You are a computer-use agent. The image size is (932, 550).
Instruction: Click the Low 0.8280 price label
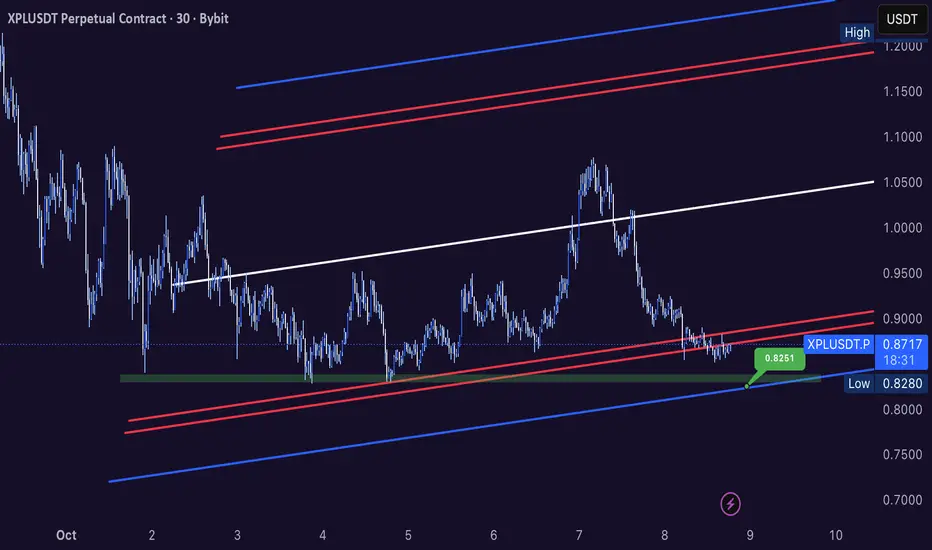click(x=886, y=384)
